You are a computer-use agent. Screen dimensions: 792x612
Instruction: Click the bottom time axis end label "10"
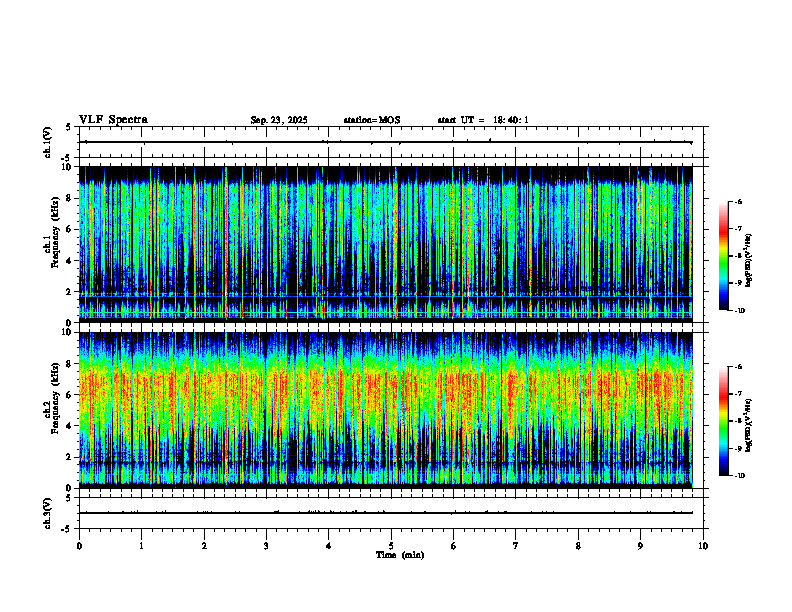703,546
